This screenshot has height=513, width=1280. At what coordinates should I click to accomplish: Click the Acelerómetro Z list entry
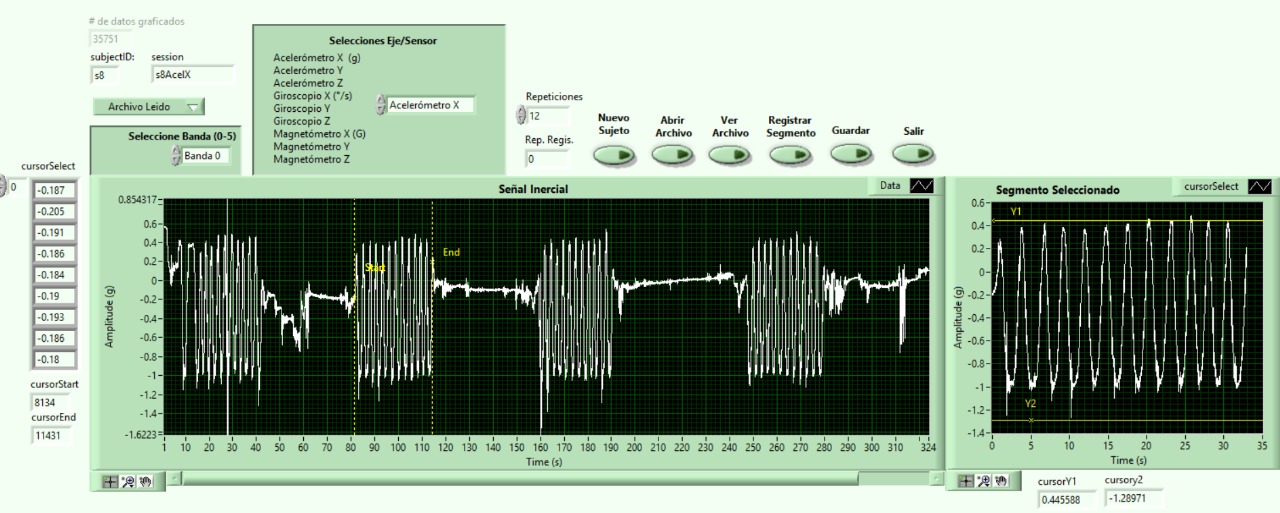point(308,84)
